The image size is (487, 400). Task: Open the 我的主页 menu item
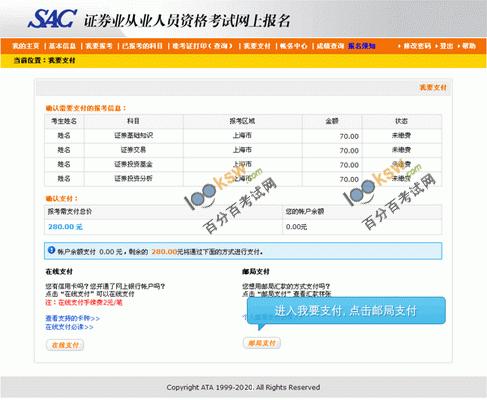26,46
